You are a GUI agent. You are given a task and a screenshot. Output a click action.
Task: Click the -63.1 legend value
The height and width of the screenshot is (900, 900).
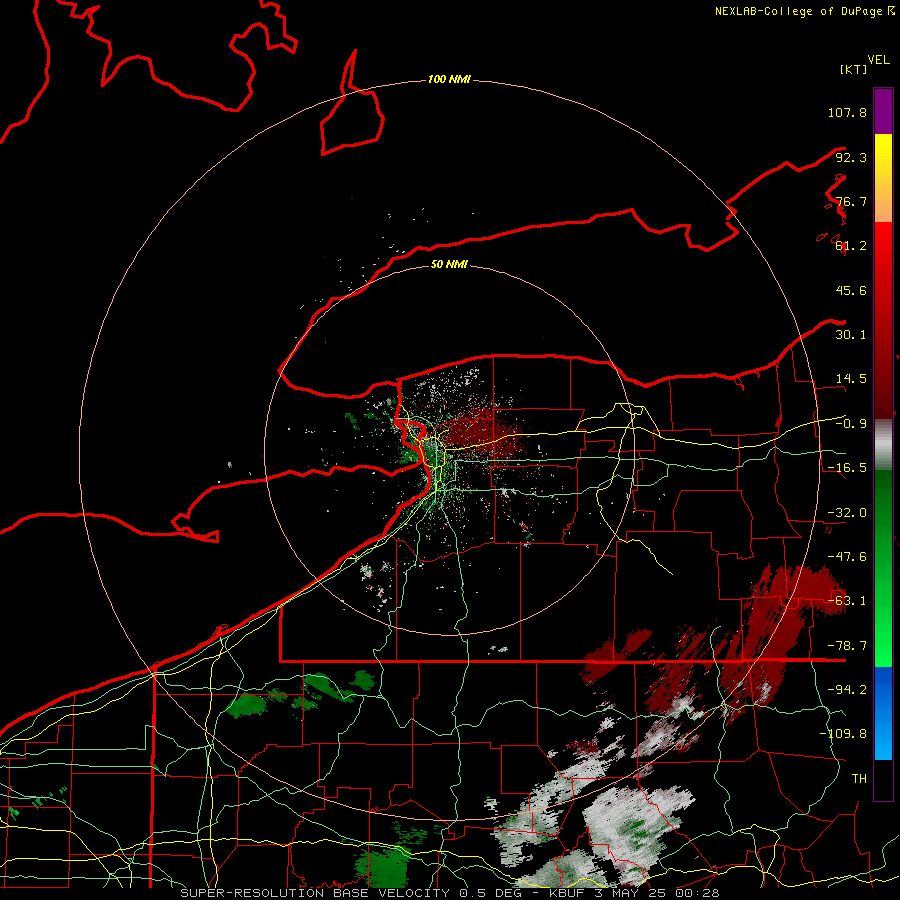click(x=847, y=601)
